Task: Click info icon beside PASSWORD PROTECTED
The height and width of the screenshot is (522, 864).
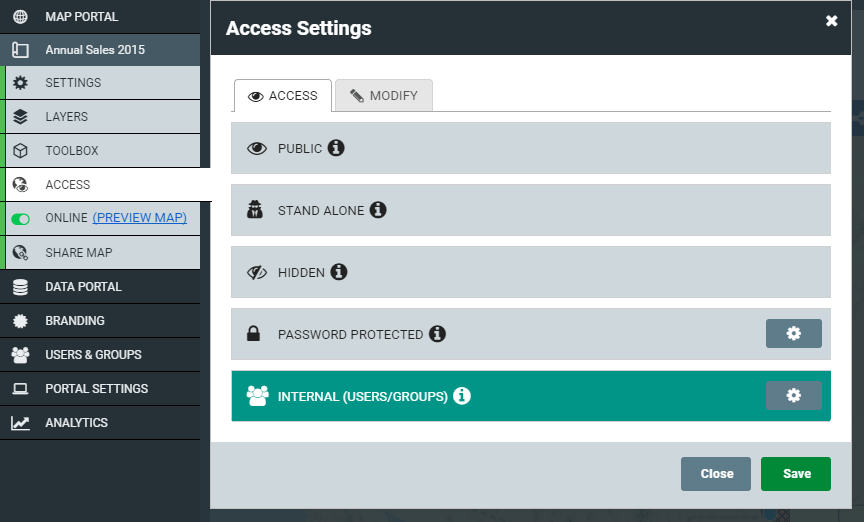Action: click(x=438, y=333)
